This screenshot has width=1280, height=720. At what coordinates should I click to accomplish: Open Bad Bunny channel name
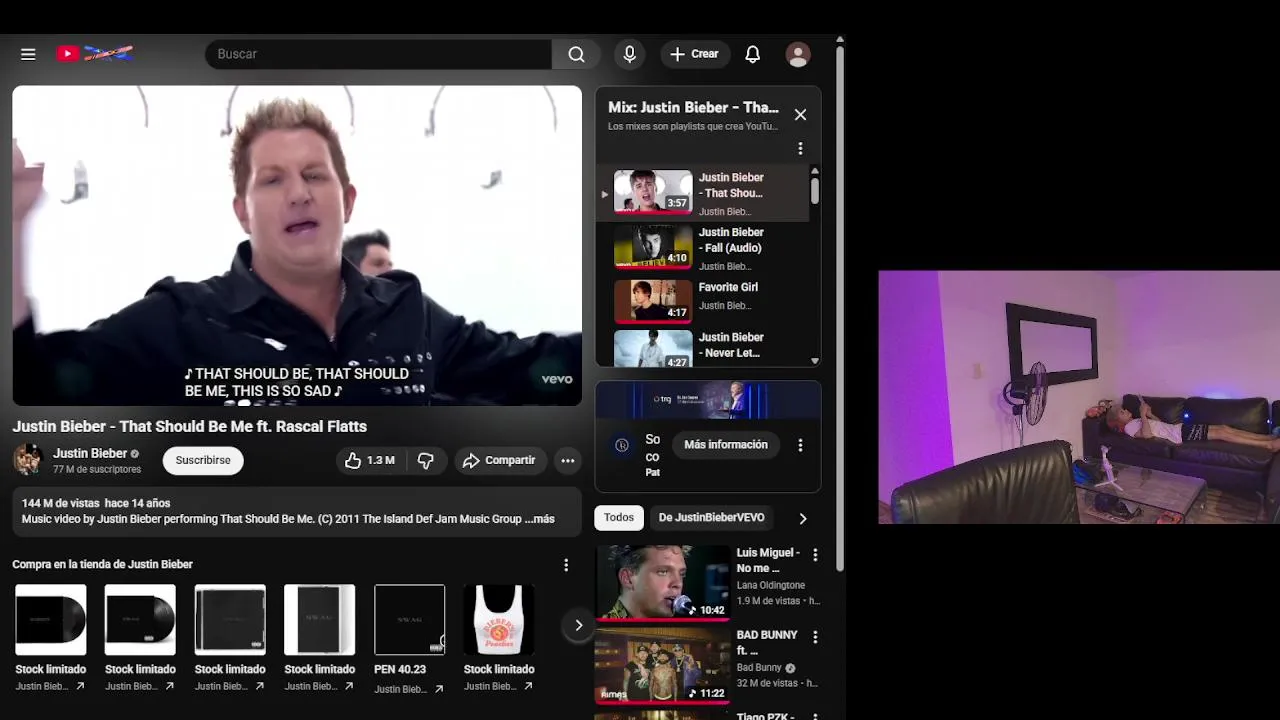click(759, 668)
